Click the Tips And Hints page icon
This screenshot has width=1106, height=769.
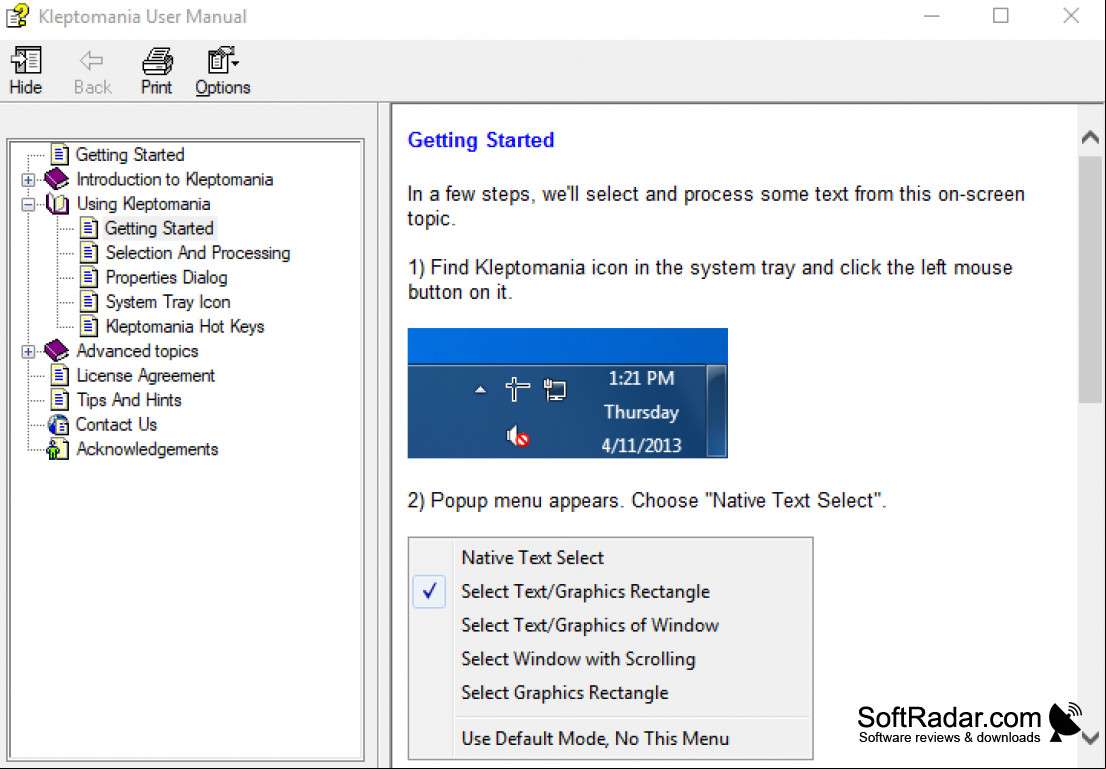pyautogui.click(x=60, y=400)
